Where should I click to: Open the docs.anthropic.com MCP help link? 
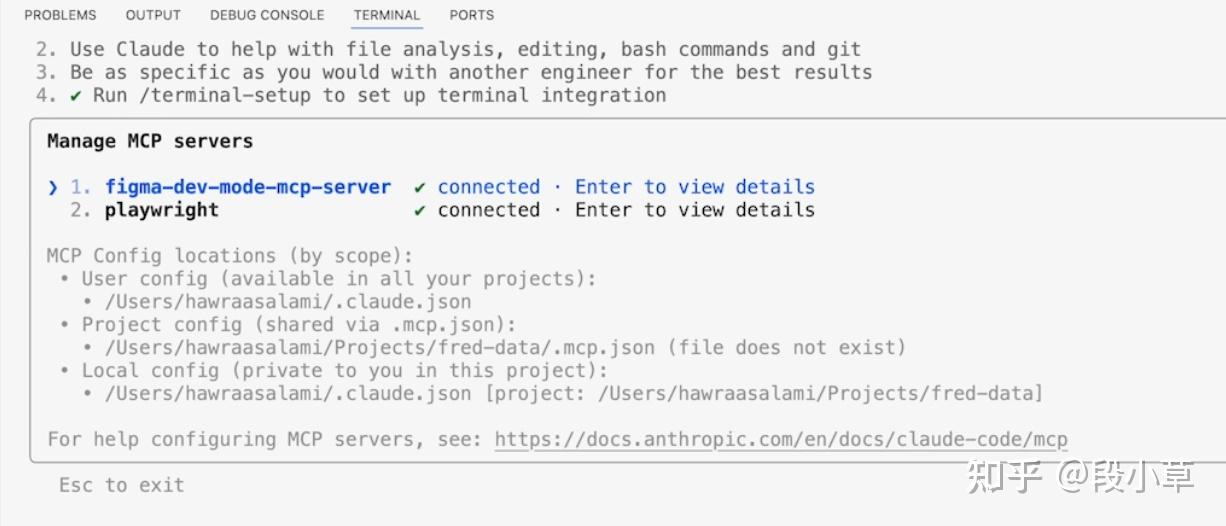781,439
